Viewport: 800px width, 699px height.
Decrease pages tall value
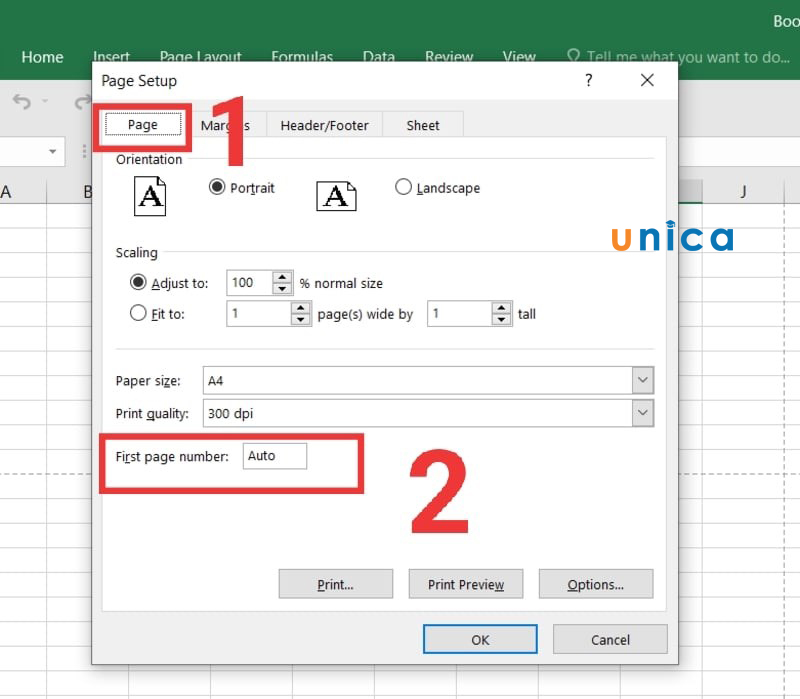tap(502, 319)
